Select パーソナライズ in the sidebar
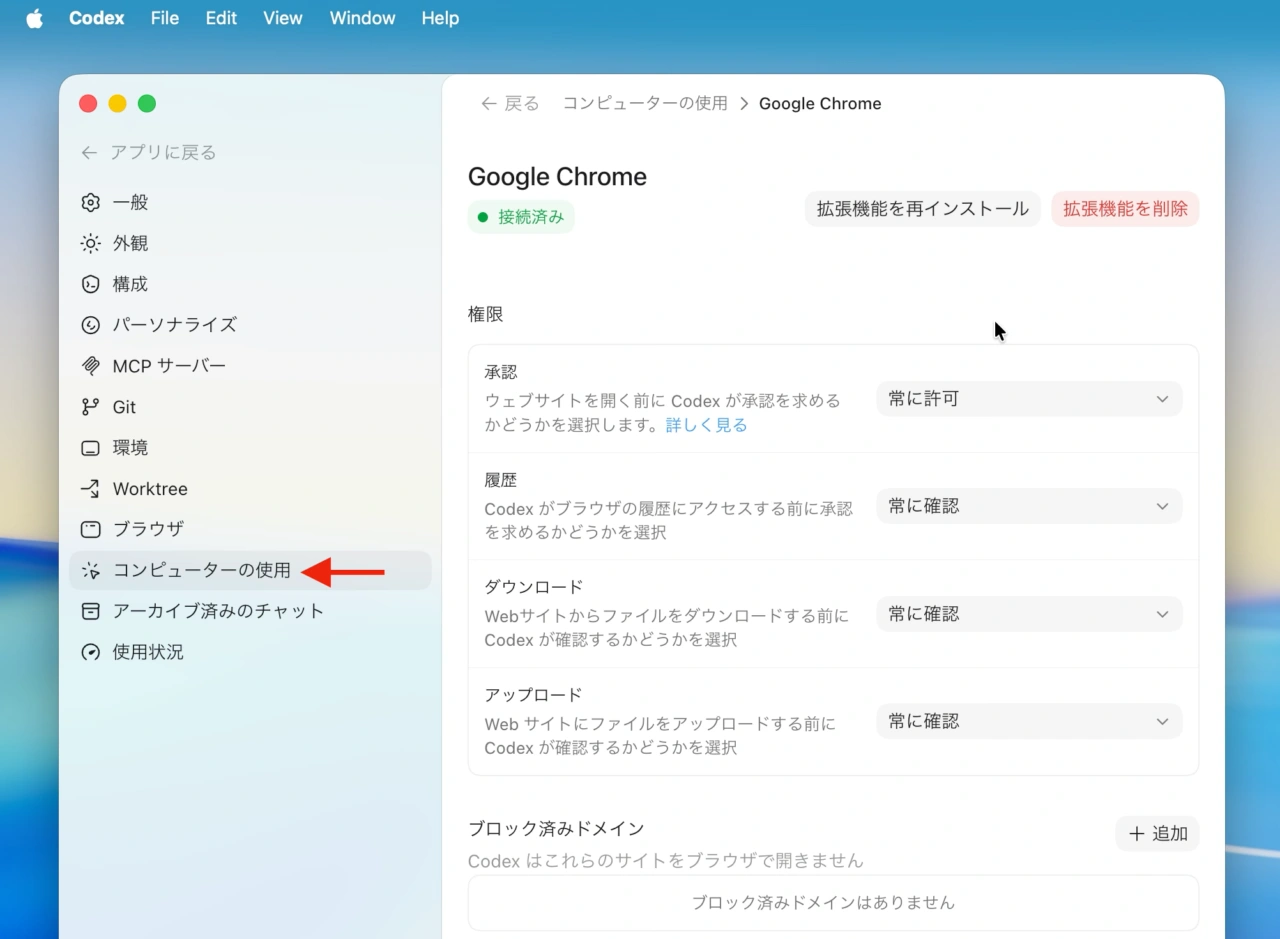Image resolution: width=1280 pixels, height=939 pixels. [x=250, y=325]
